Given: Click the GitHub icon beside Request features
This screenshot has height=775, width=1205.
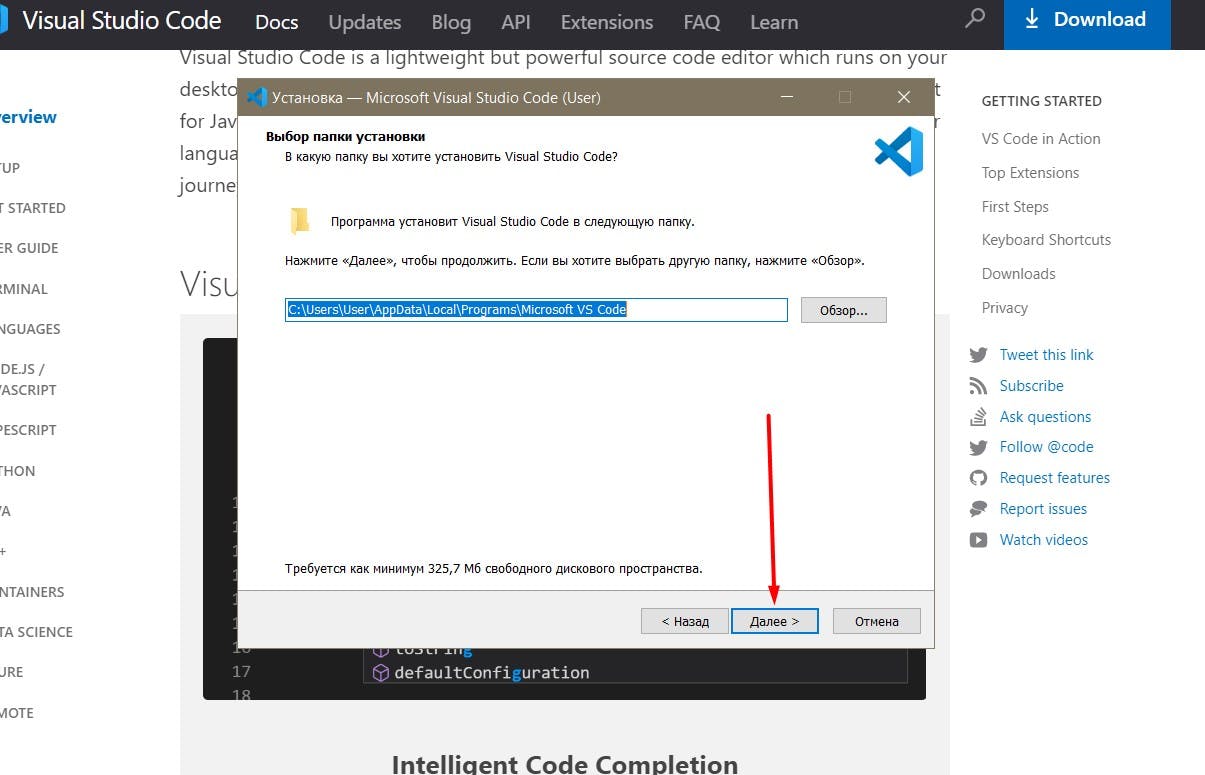Looking at the screenshot, I should [x=978, y=478].
